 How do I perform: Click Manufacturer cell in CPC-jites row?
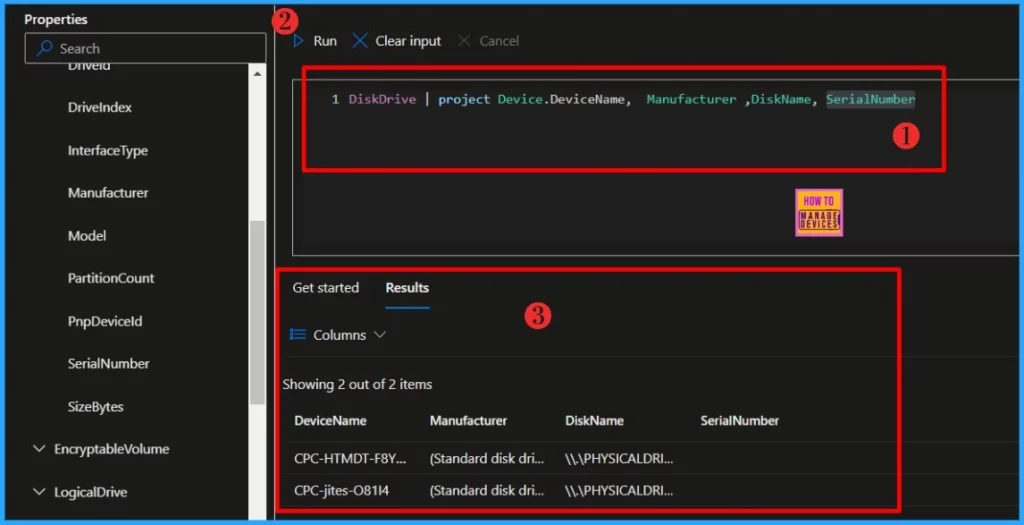coord(487,490)
